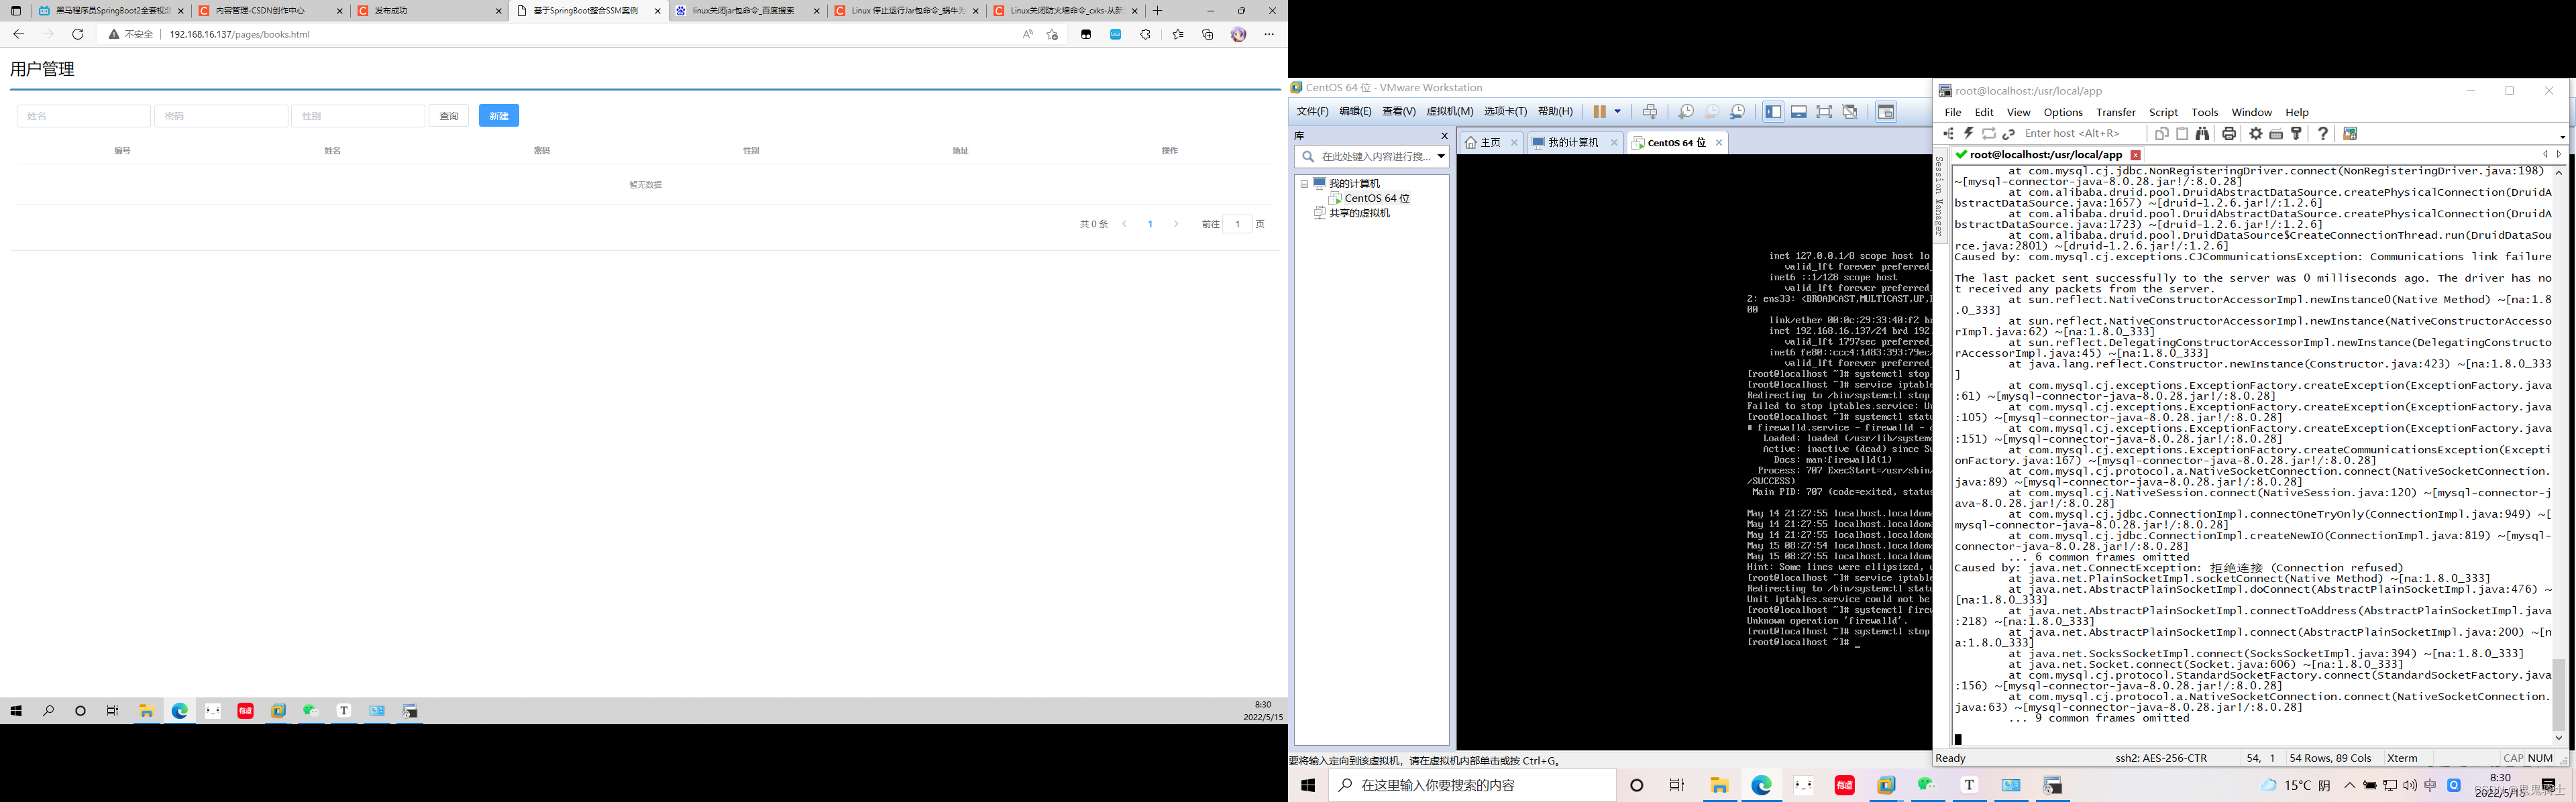Click the SecureCRT Quick Connect lightning icon
Image resolution: width=2576 pixels, height=802 pixels.
point(1968,134)
